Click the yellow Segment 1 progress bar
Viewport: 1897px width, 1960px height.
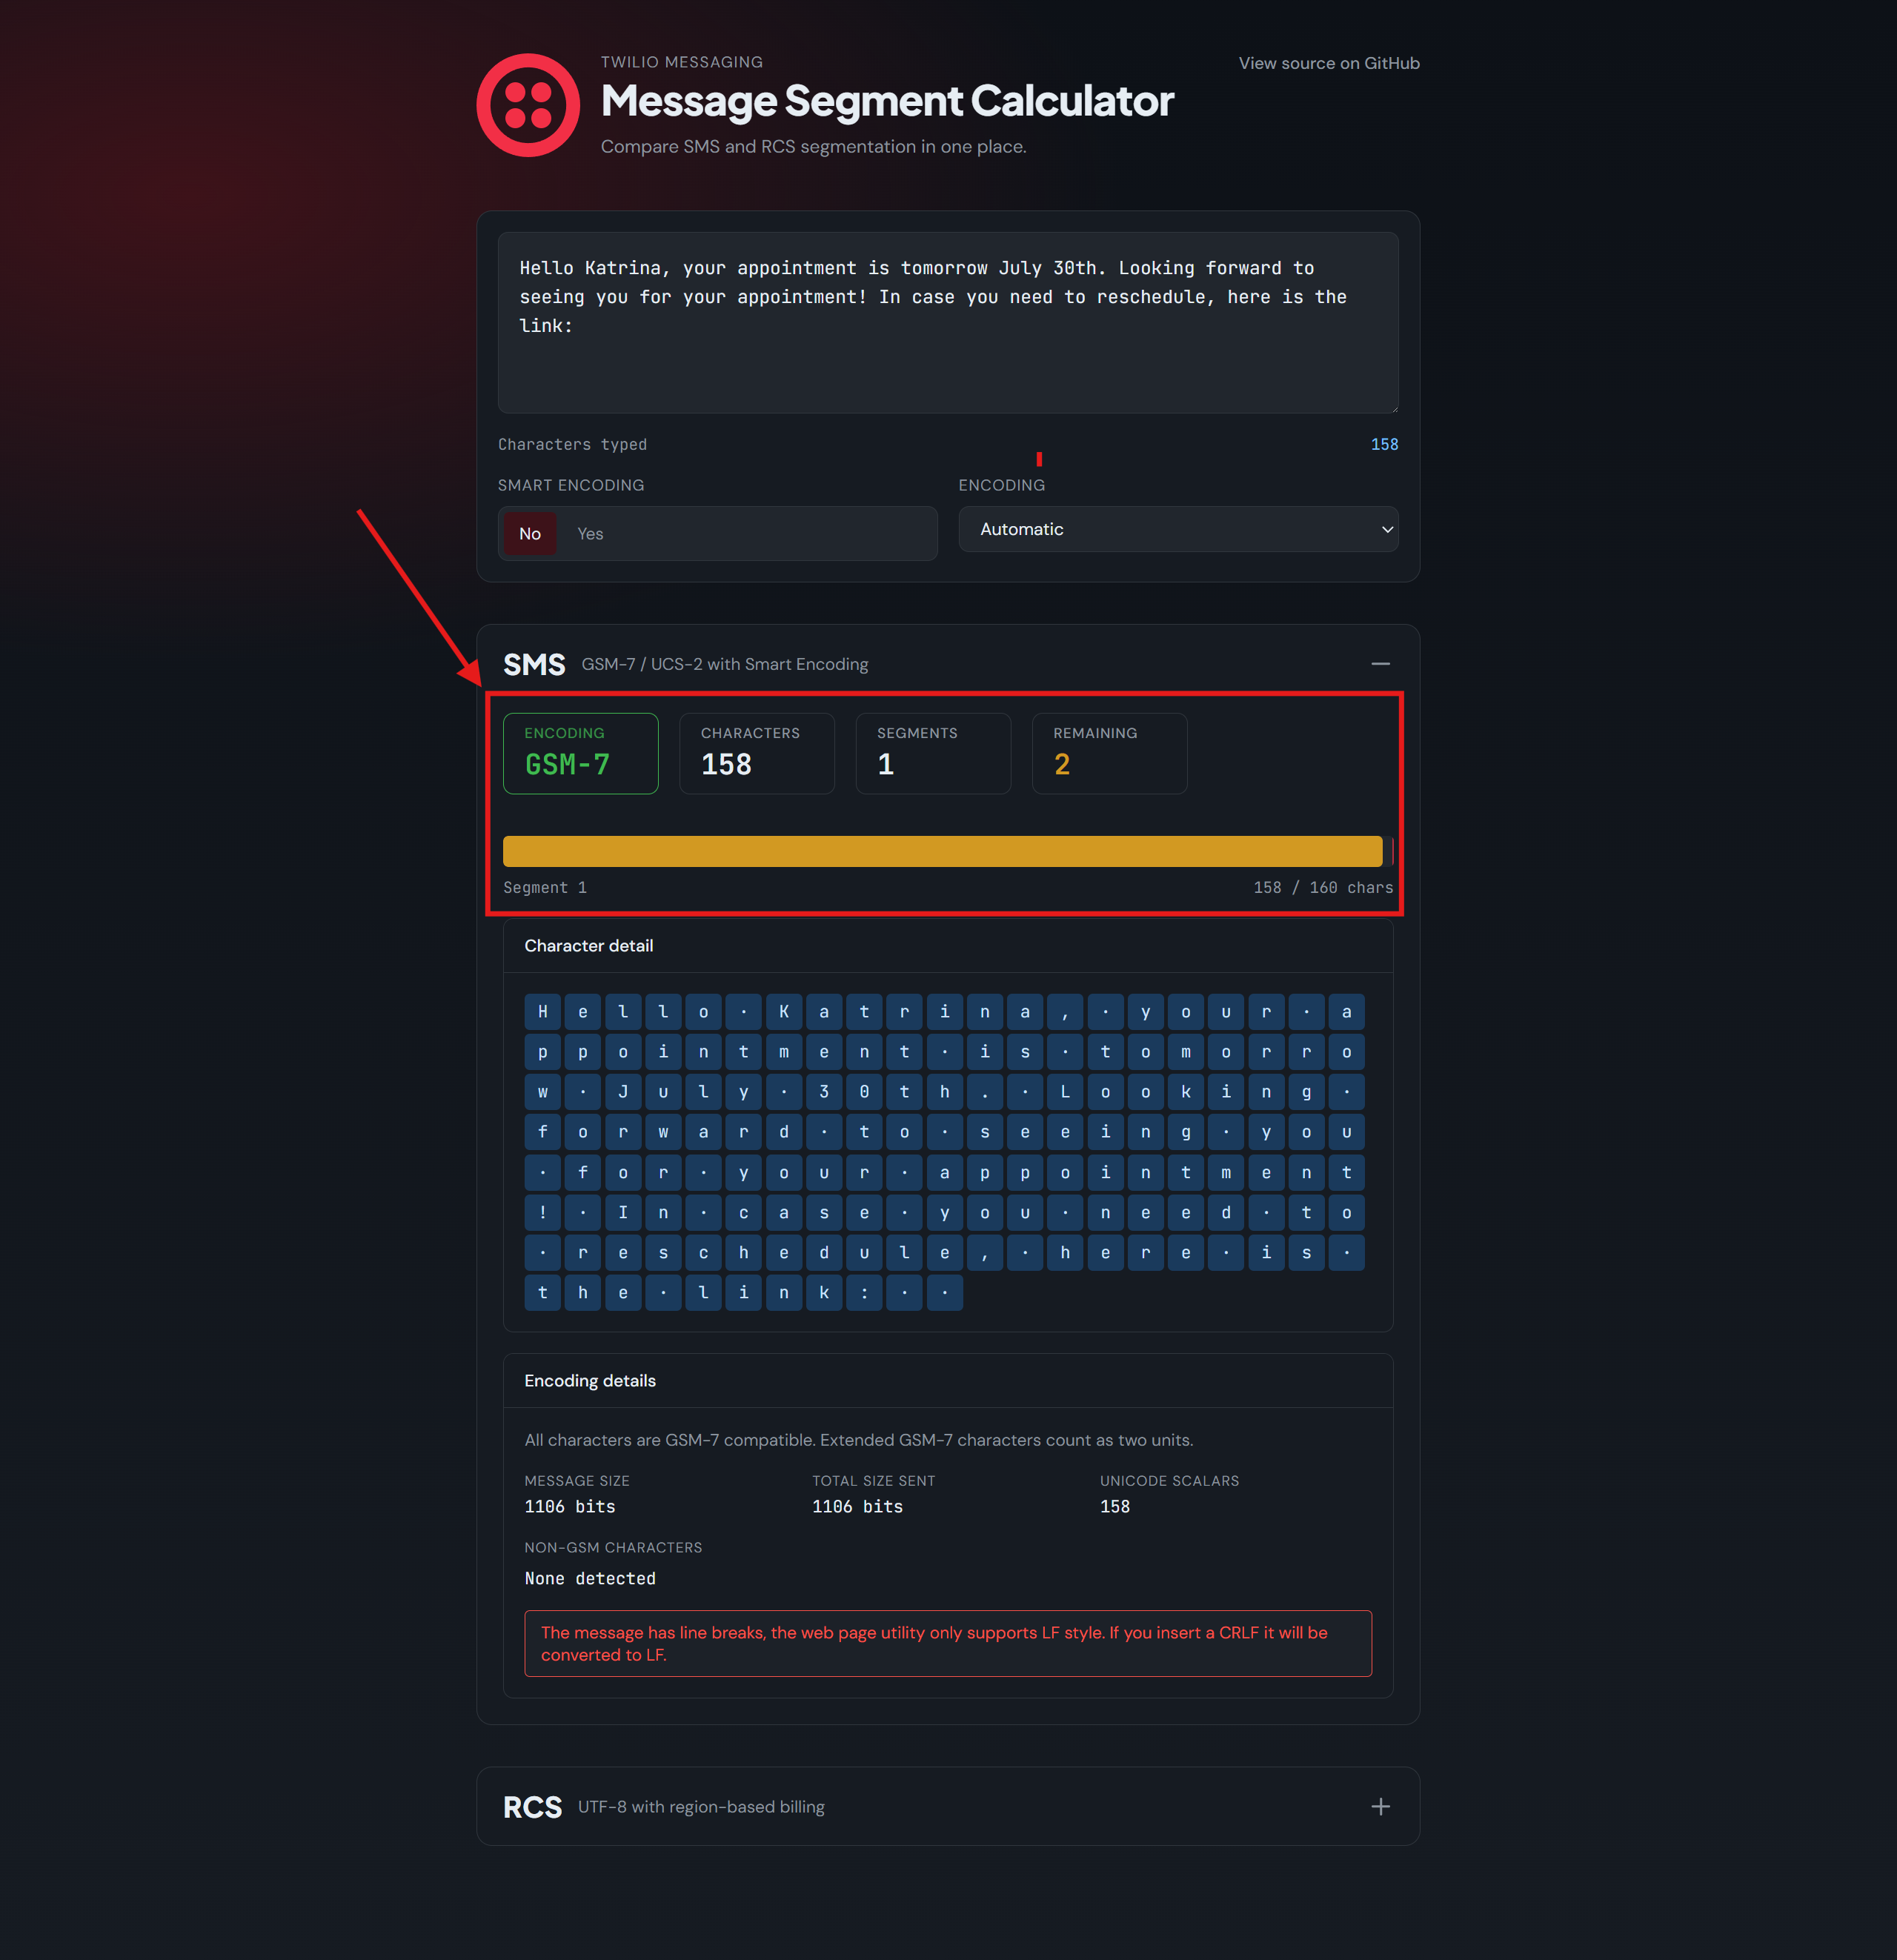coord(942,851)
